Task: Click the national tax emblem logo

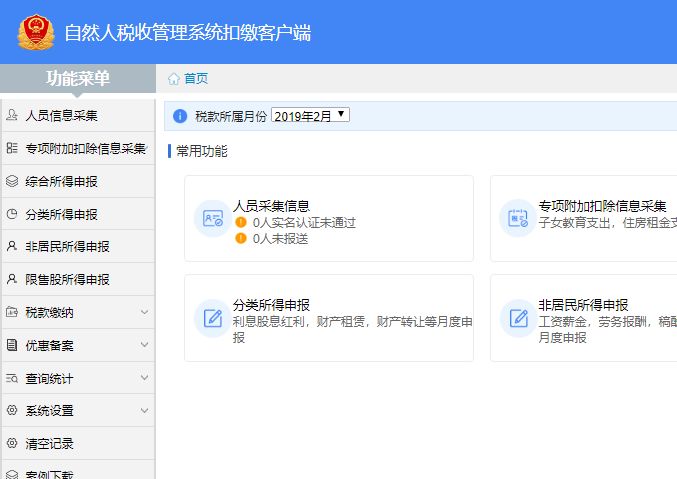Action: (x=36, y=32)
